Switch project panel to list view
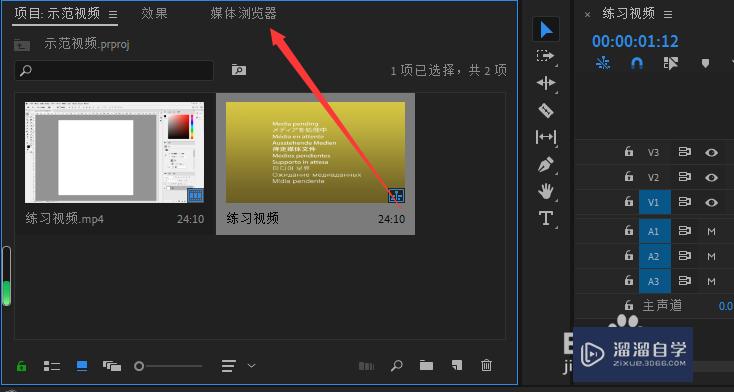Viewport: 734px width, 392px height. 51,366
